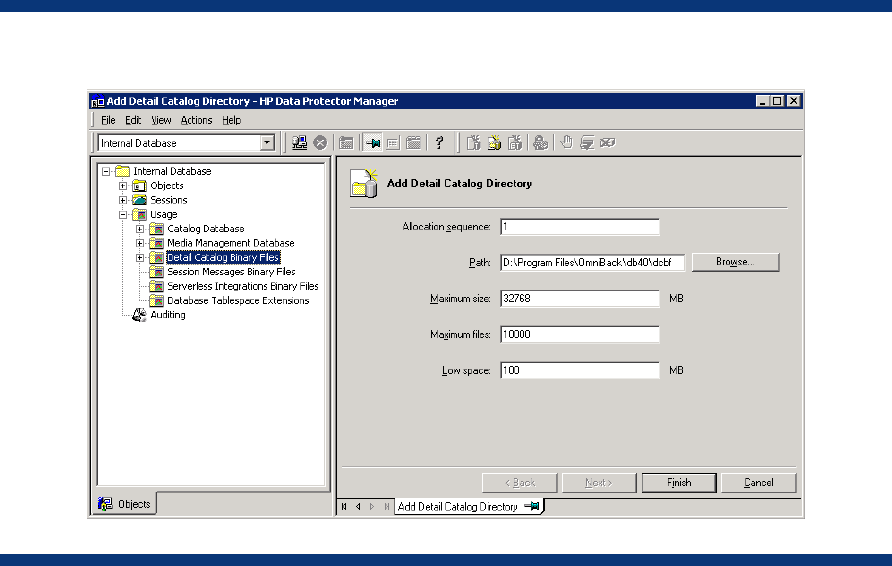Screen dimensions: 892x566
Task: Click the pushpin toolbar icon
Action: [x=372, y=143]
